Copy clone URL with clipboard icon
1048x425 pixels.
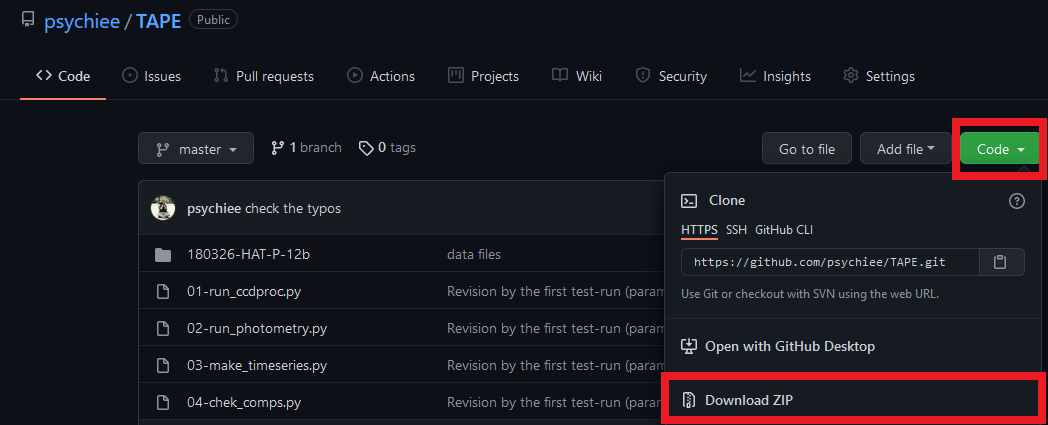pos(1001,262)
